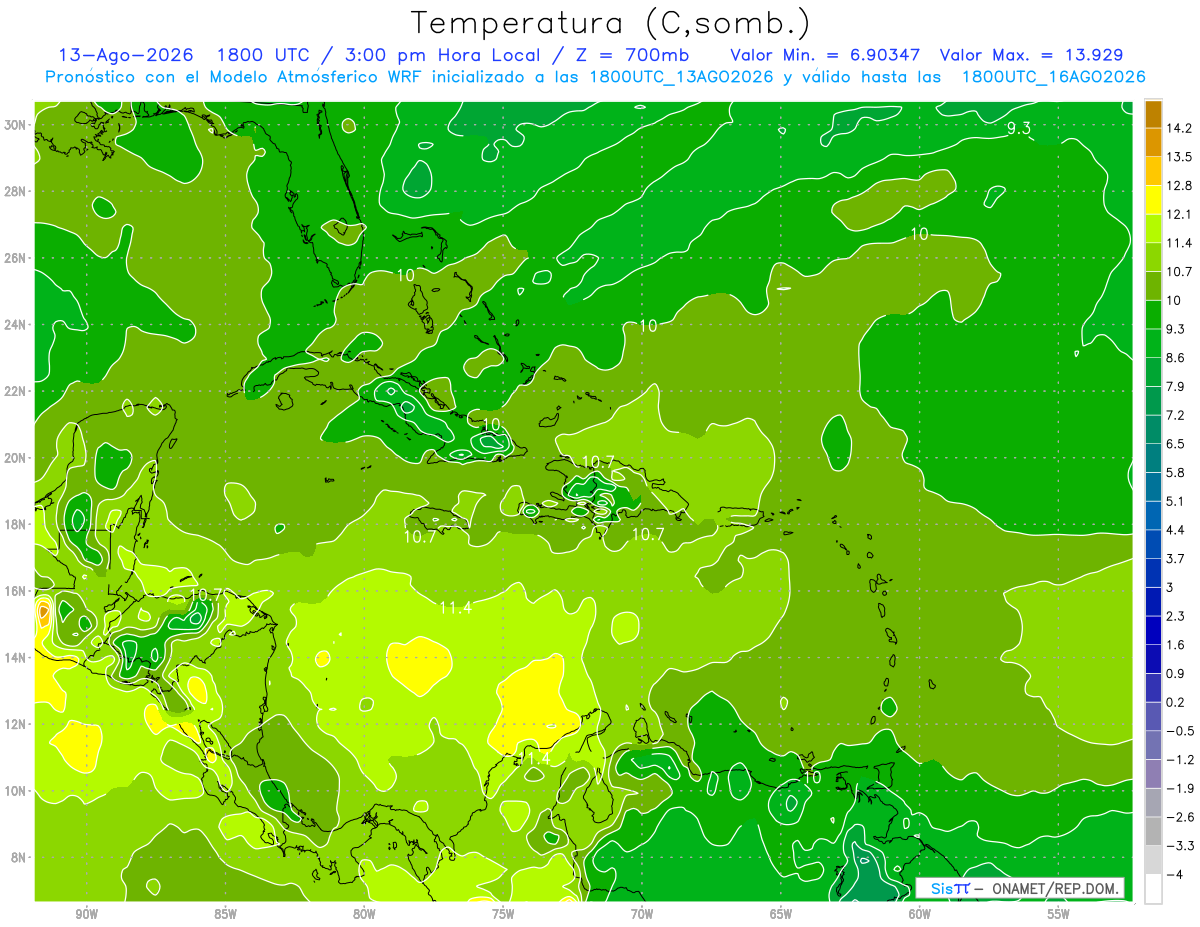Click "Valor Min. = 6.90347" text
Image resolution: width=1200 pixels, height=927 pixels.
coord(826,55)
